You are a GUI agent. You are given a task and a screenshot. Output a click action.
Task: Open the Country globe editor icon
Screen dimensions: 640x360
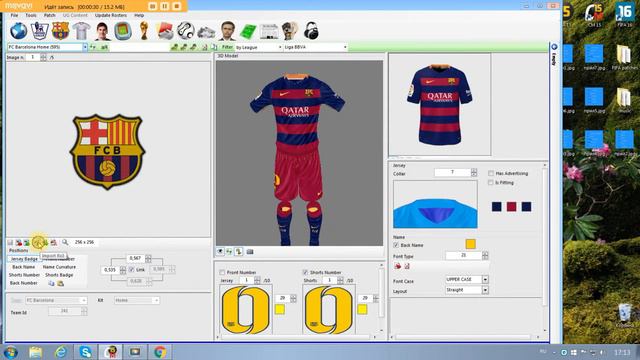[19, 31]
